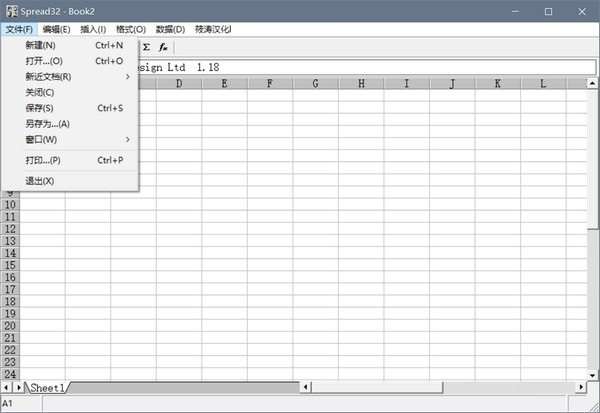
Task: Click the Spread32 app icon in title bar
Action: click(12, 11)
